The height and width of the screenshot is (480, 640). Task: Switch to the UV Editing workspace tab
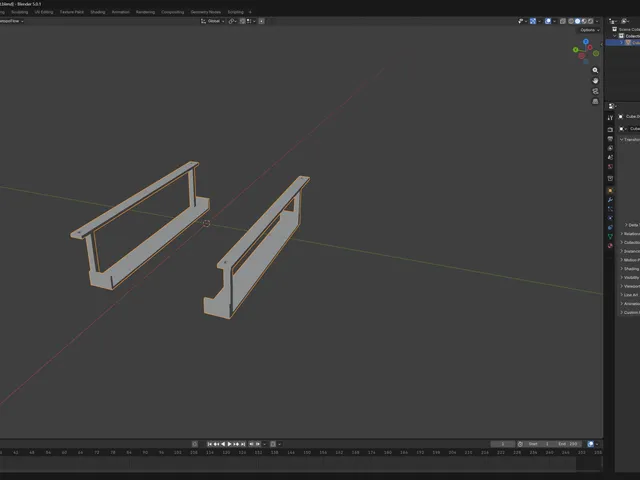pyautogui.click(x=44, y=12)
